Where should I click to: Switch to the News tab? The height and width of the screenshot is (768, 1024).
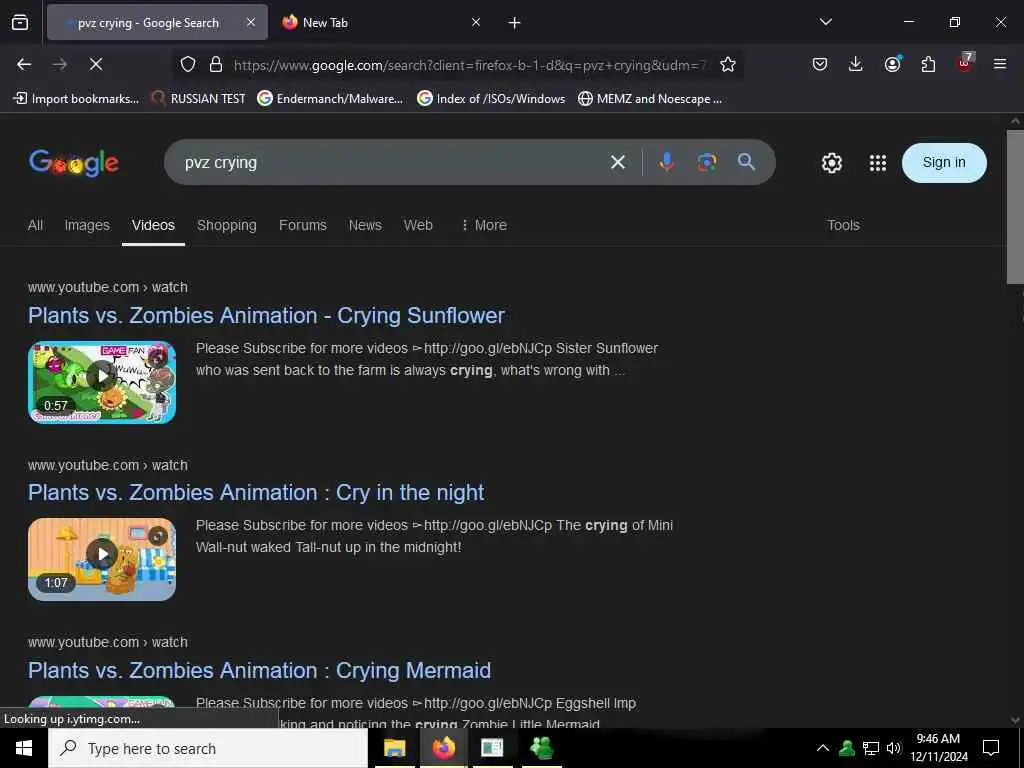click(365, 225)
